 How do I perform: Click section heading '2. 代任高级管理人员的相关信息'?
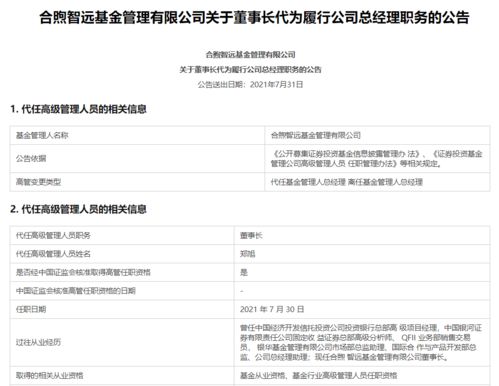coord(78,209)
